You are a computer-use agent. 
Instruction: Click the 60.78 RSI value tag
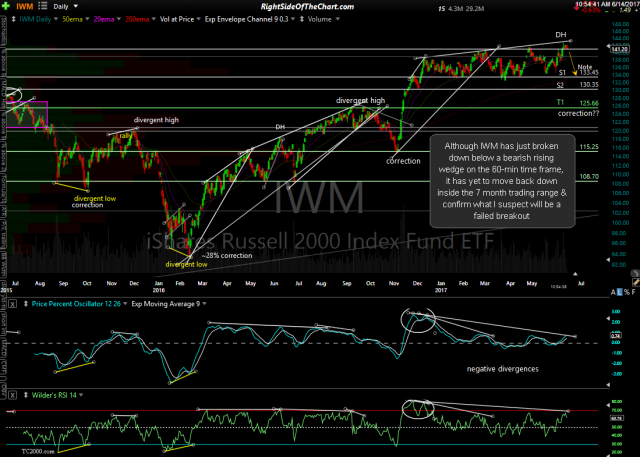pos(616,418)
